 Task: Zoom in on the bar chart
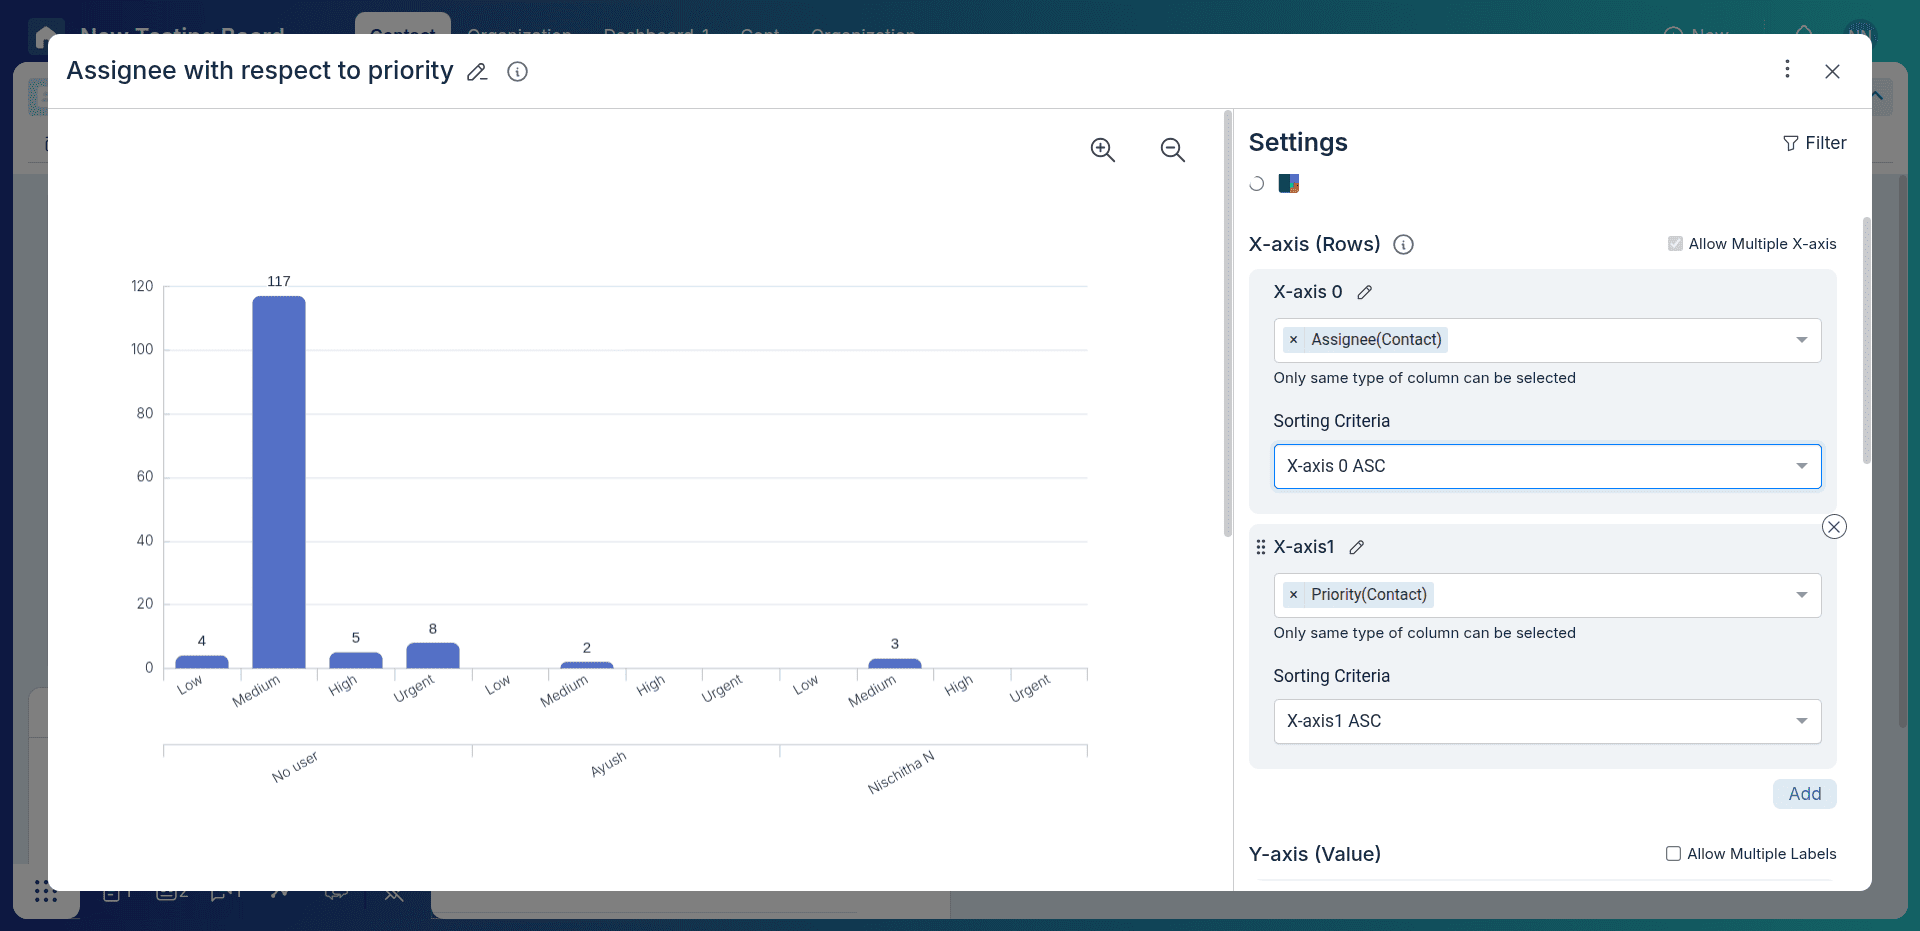pyautogui.click(x=1101, y=149)
